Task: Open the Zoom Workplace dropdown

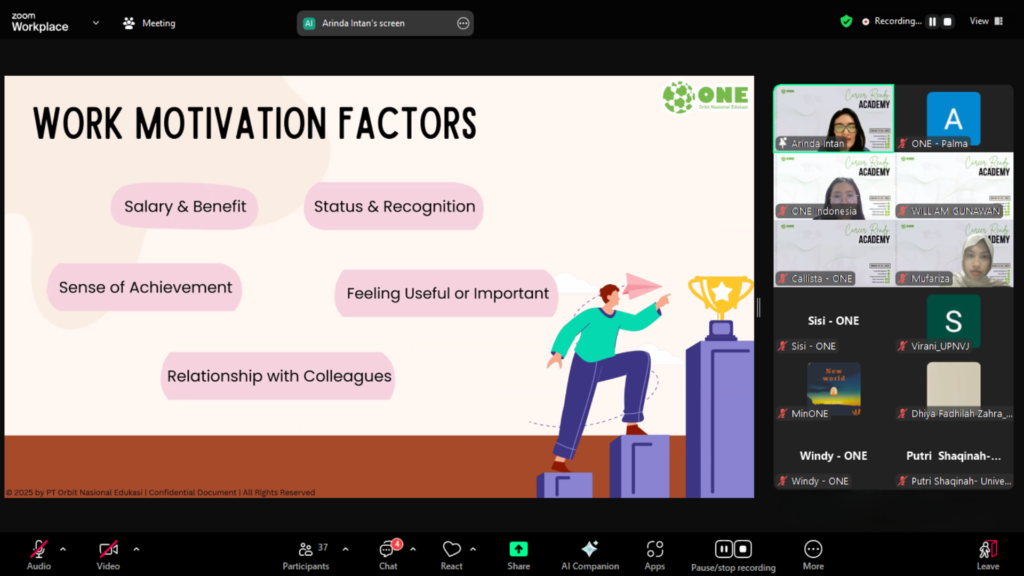Action: click(96, 23)
